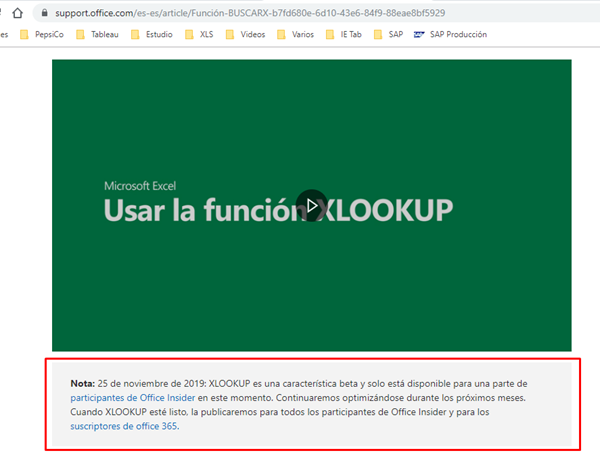This screenshot has height=455, width=600.
Task: Click the padlock site security icon
Action: (45, 13)
